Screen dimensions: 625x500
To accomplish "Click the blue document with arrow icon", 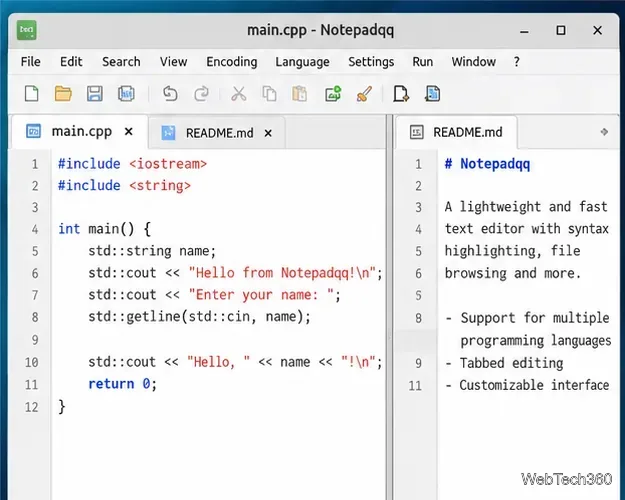I will pos(432,94).
